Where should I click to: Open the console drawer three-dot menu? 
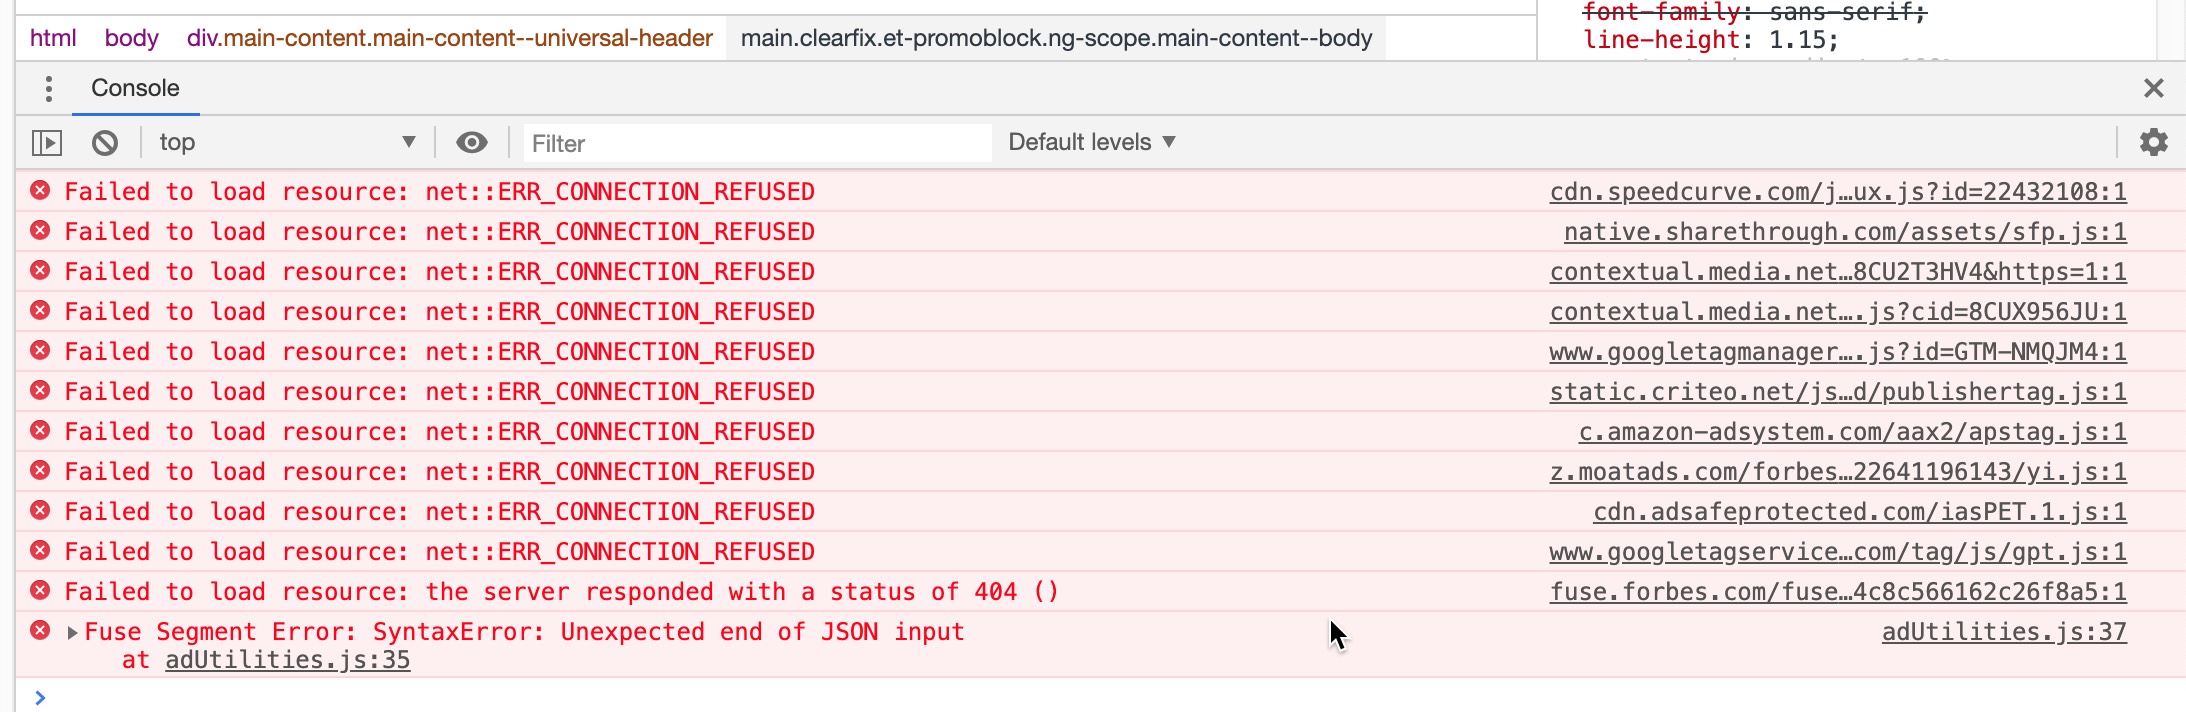48,88
